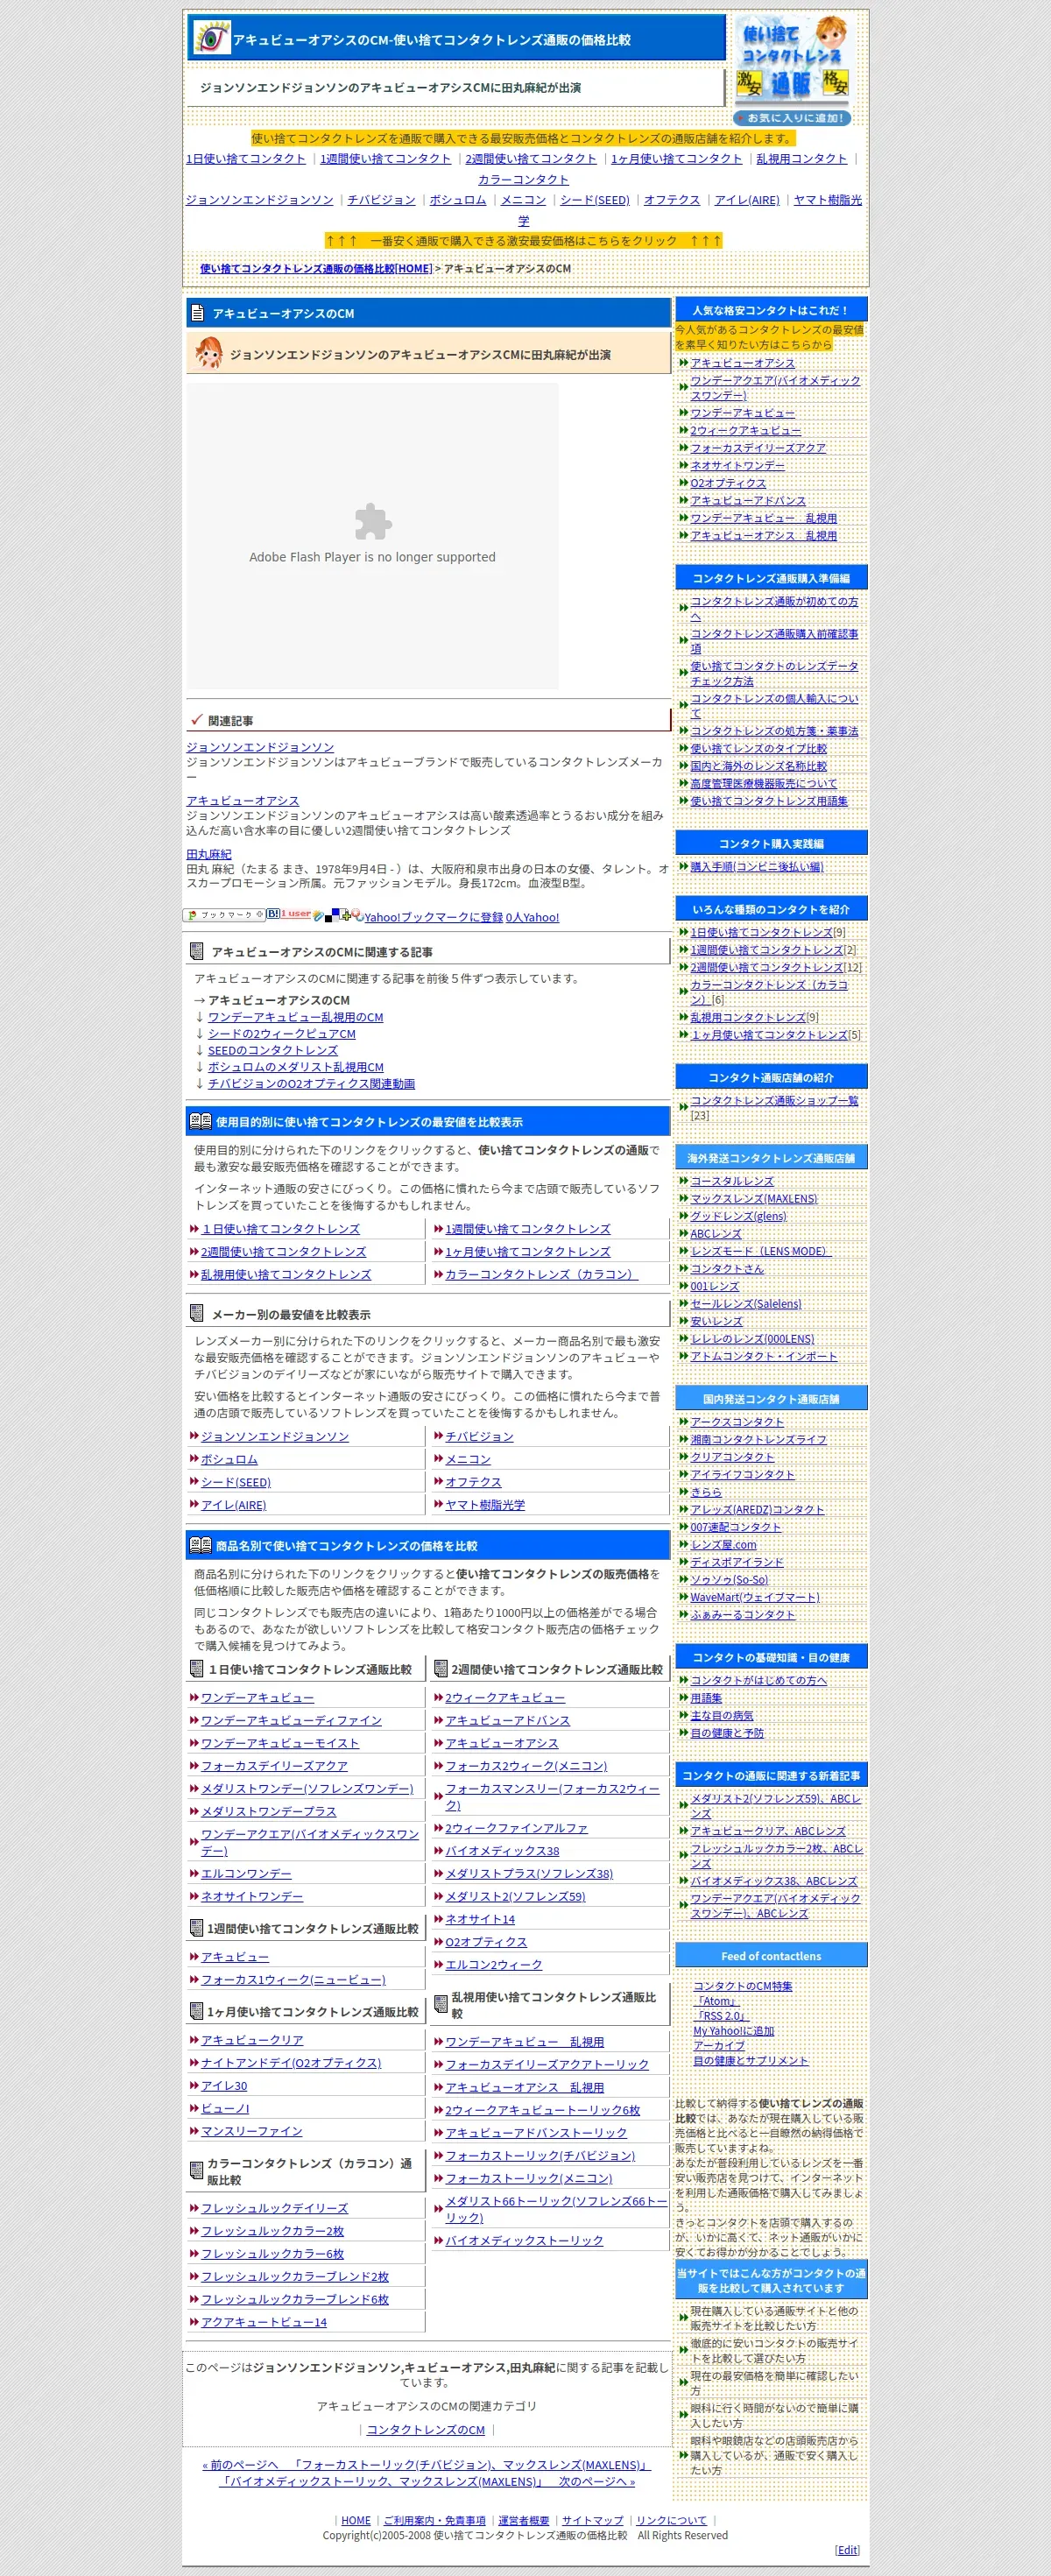Screen dimensions: 1051x2576
Task: Open 1週間使い捨てコンタクト in top navigation
Action: tap(385, 158)
